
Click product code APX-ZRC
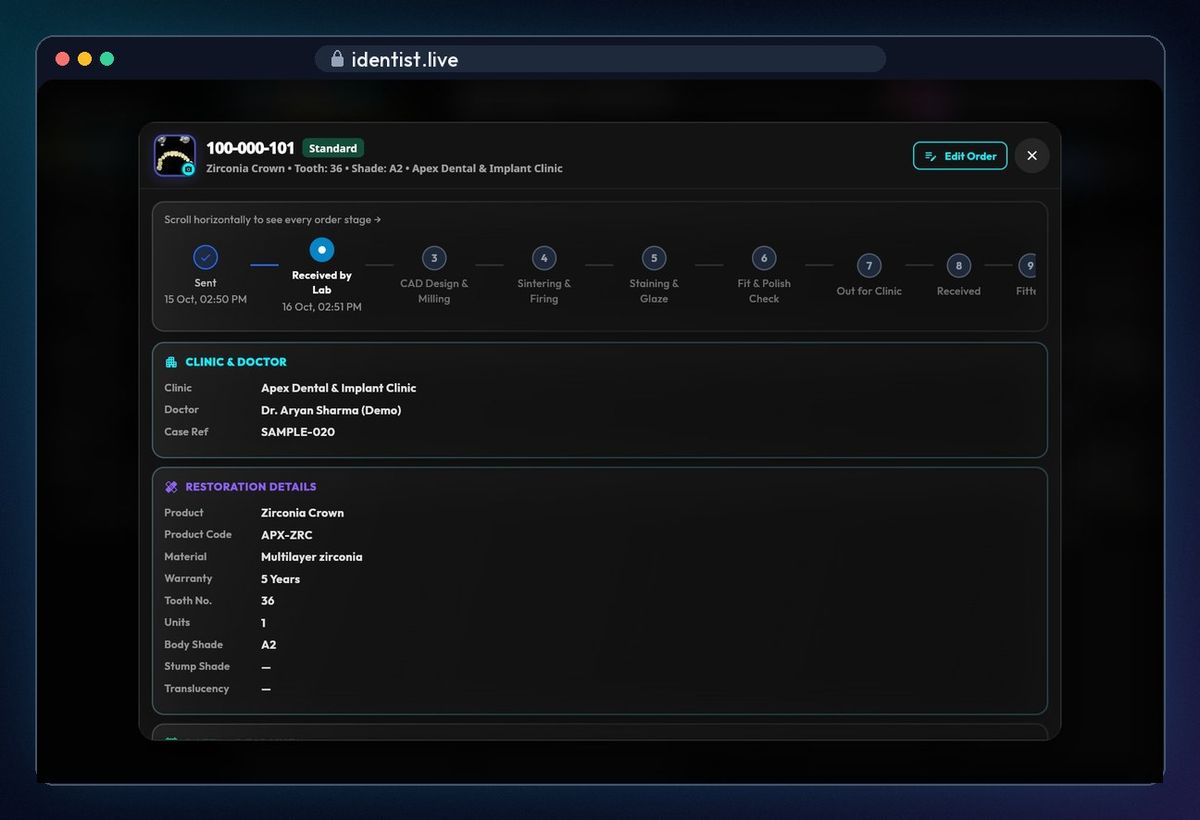pyautogui.click(x=287, y=535)
